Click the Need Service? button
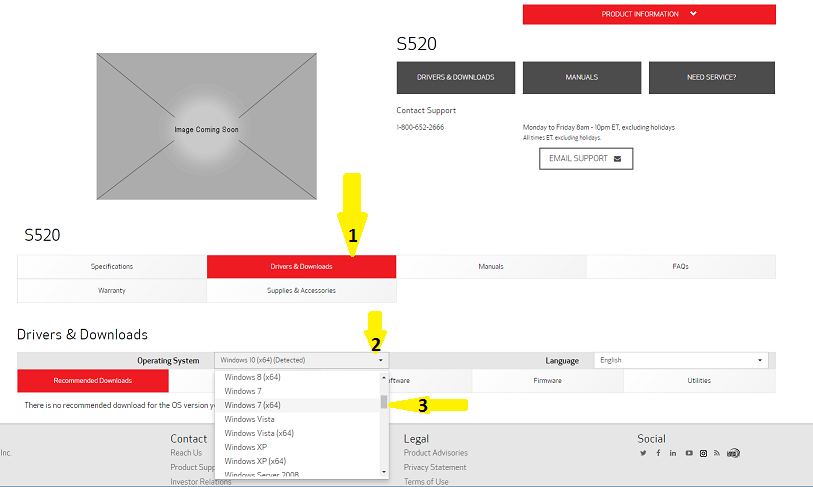Viewport: 813px width, 487px height. (711, 77)
